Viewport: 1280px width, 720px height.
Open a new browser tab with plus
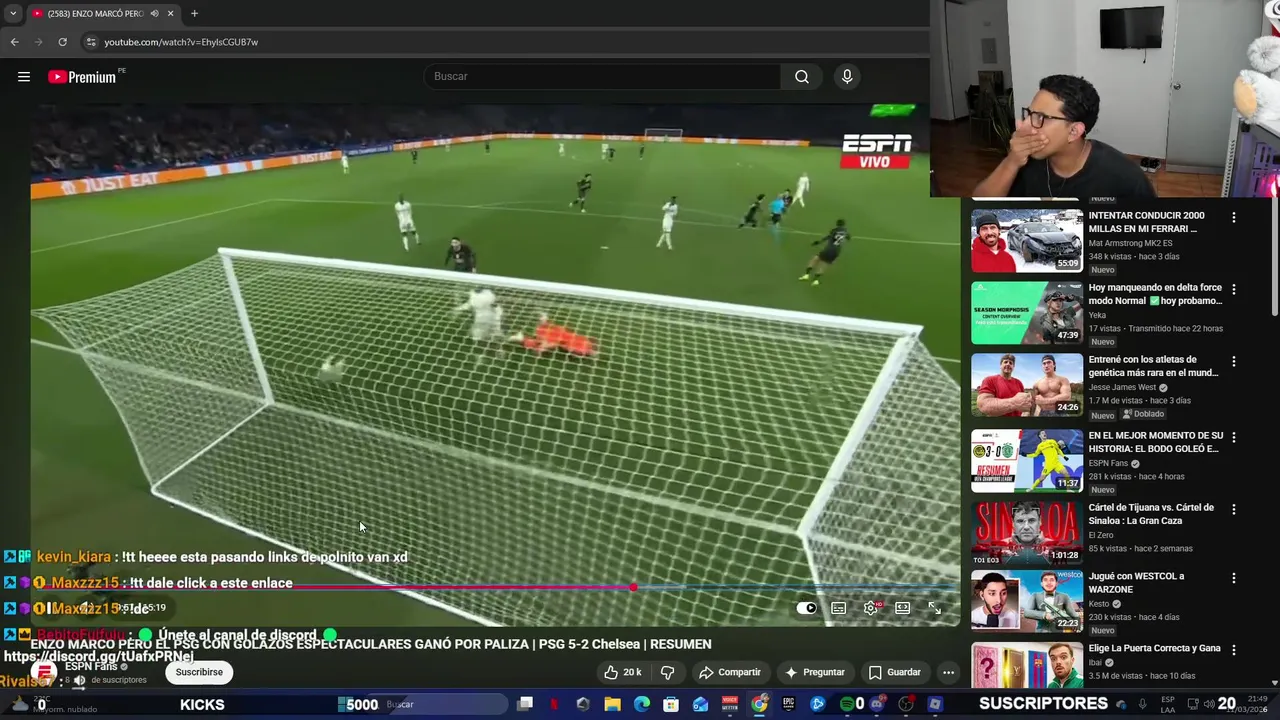click(x=194, y=13)
